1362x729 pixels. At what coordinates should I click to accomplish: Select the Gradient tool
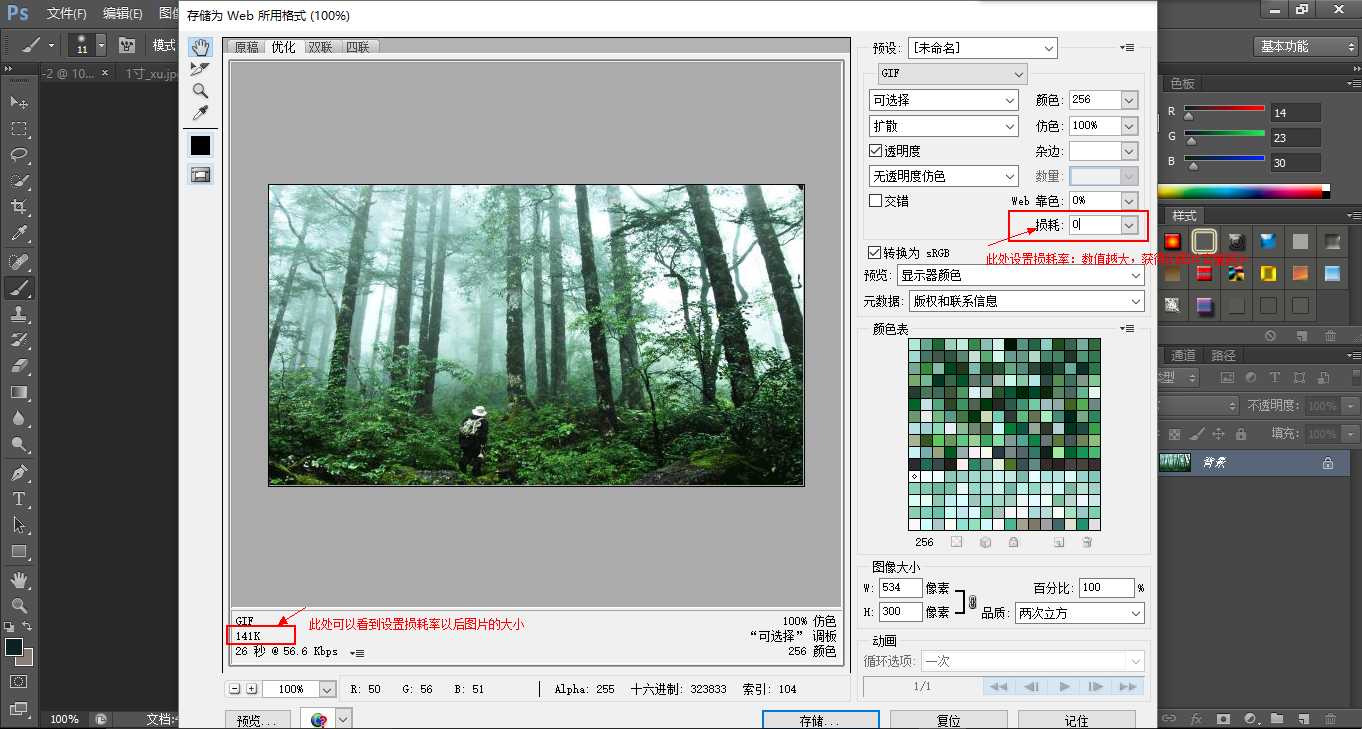[19, 392]
